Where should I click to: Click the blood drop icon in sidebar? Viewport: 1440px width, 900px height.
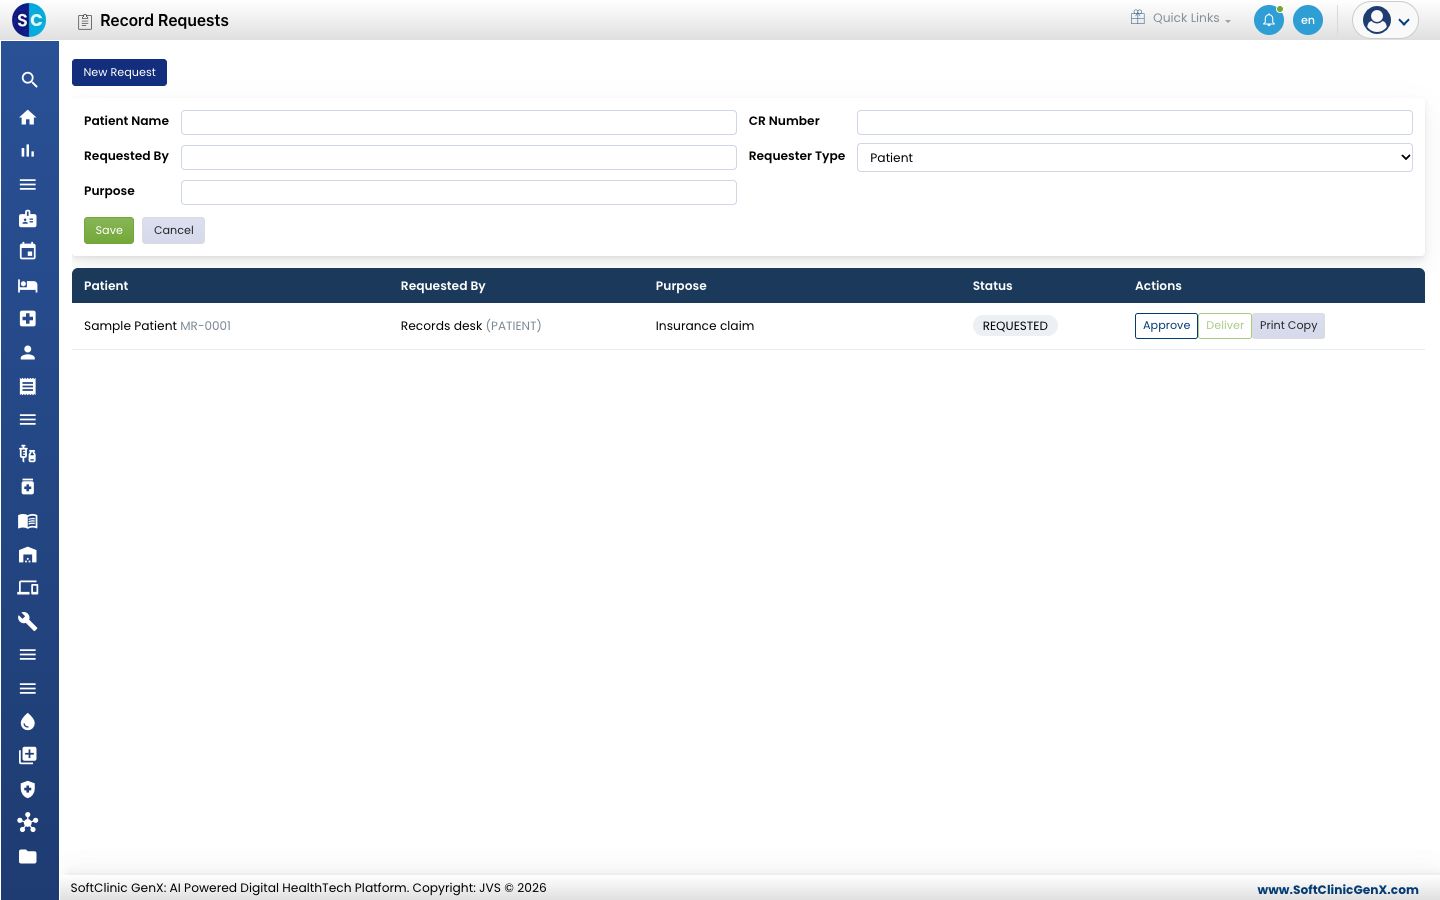(x=28, y=722)
